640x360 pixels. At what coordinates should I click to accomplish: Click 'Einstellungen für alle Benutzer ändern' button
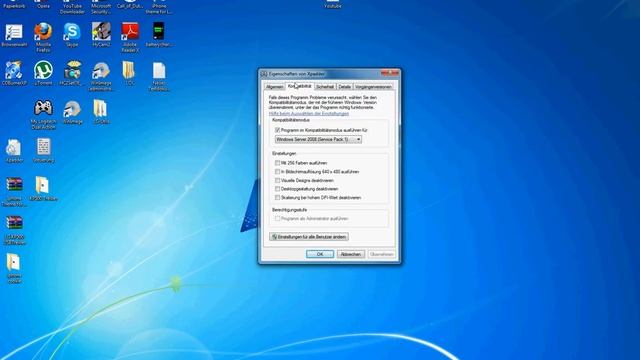[x=309, y=237]
